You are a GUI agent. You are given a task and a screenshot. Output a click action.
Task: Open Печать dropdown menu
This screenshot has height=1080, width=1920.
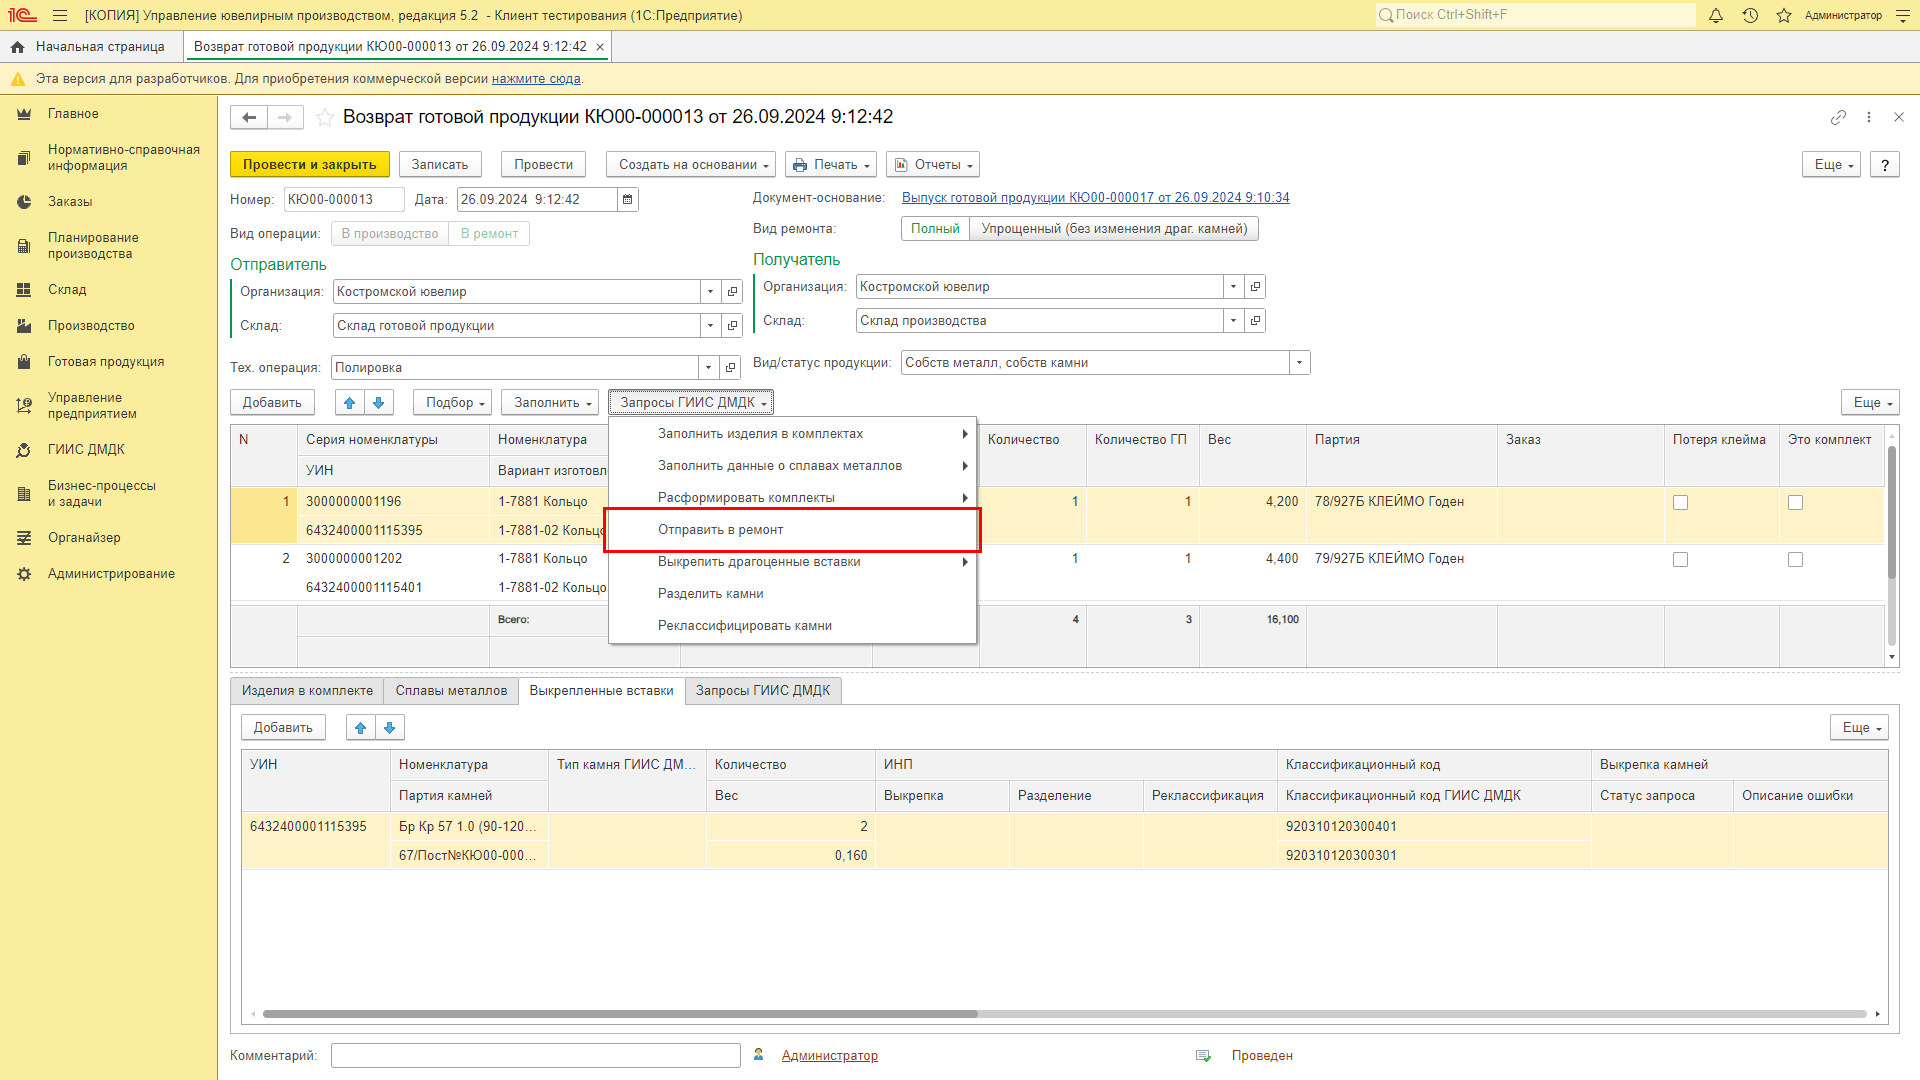coord(831,165)
